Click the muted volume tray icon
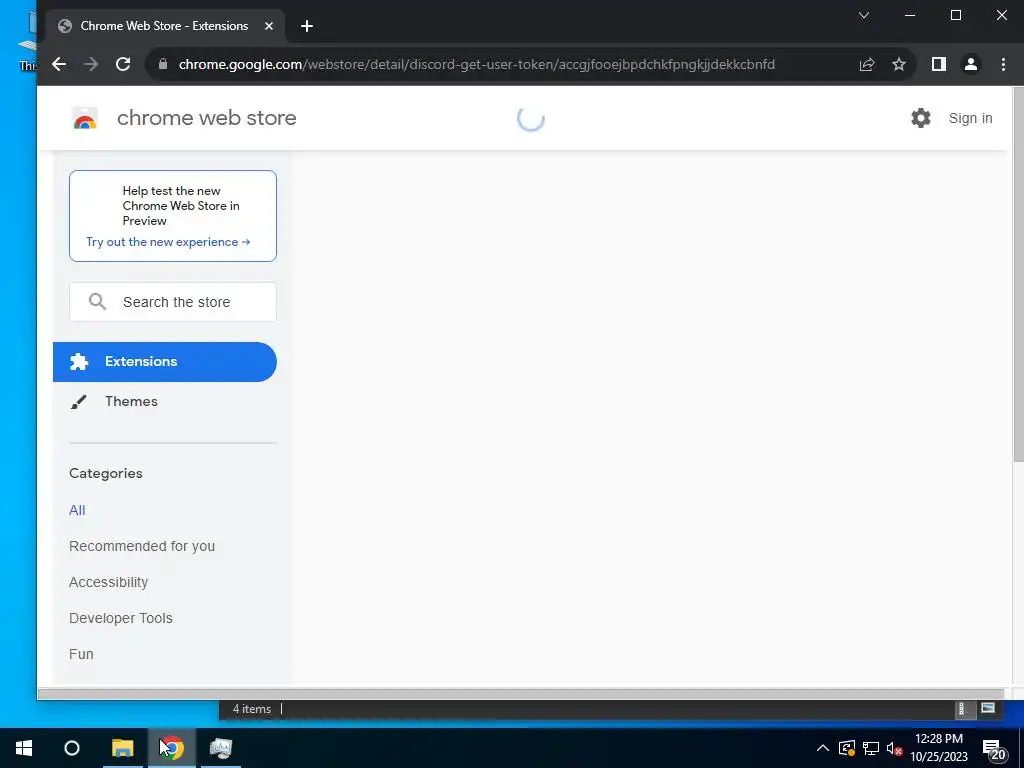 [894, 748]
